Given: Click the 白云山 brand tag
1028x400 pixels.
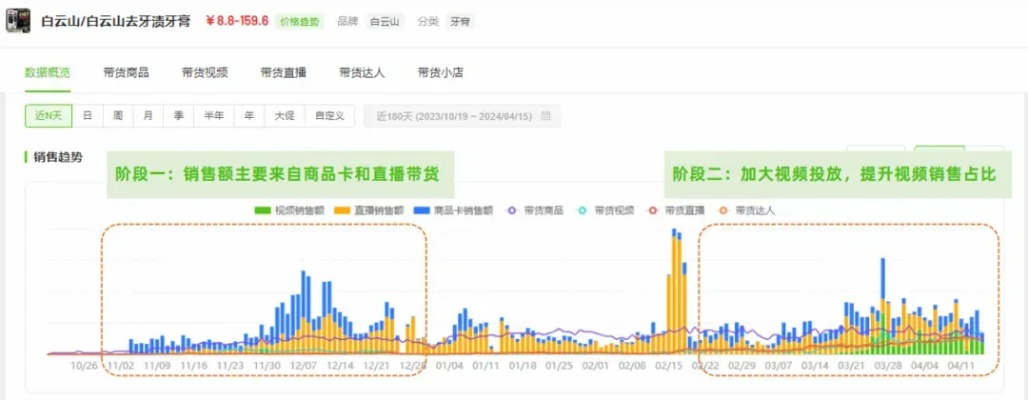Looking at the screenshot, I should point(385,21).
